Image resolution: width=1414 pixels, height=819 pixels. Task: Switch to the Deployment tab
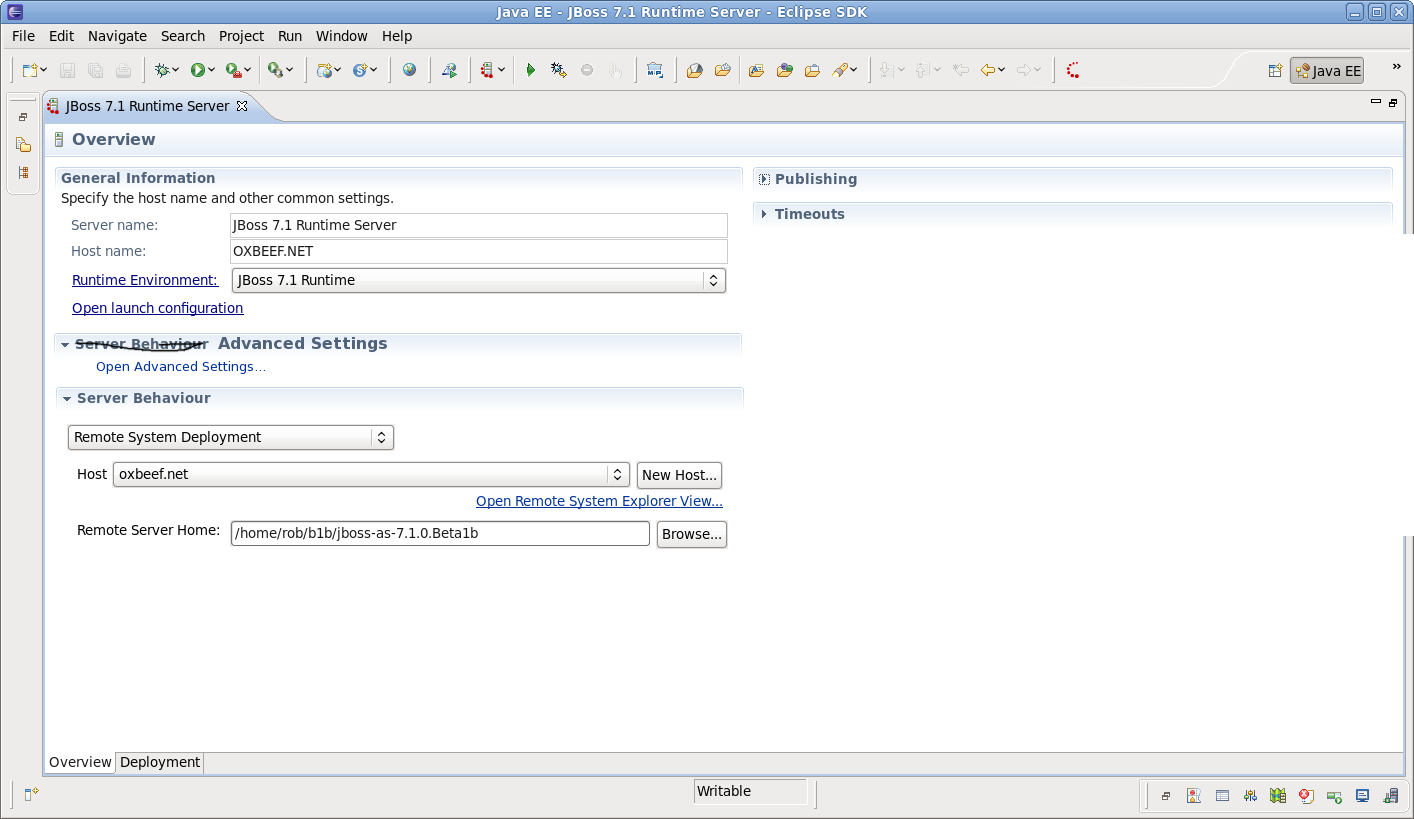coord(160,762)
